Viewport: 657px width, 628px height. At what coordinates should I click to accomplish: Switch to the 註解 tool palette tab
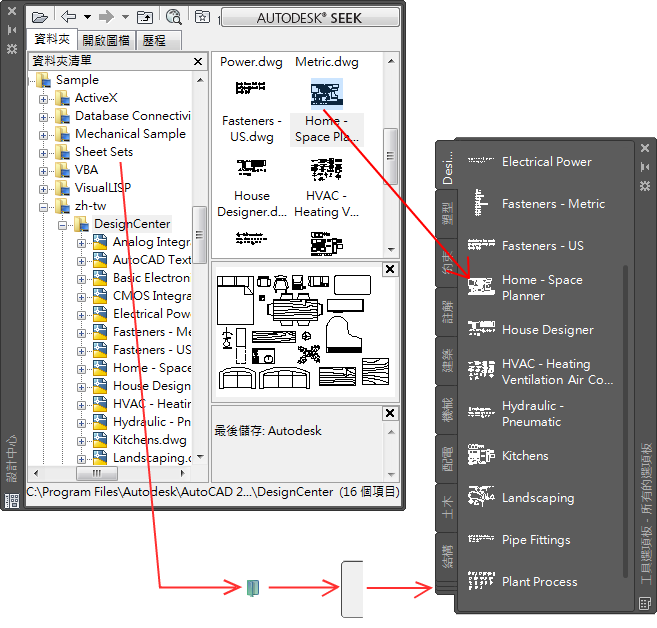447,312
